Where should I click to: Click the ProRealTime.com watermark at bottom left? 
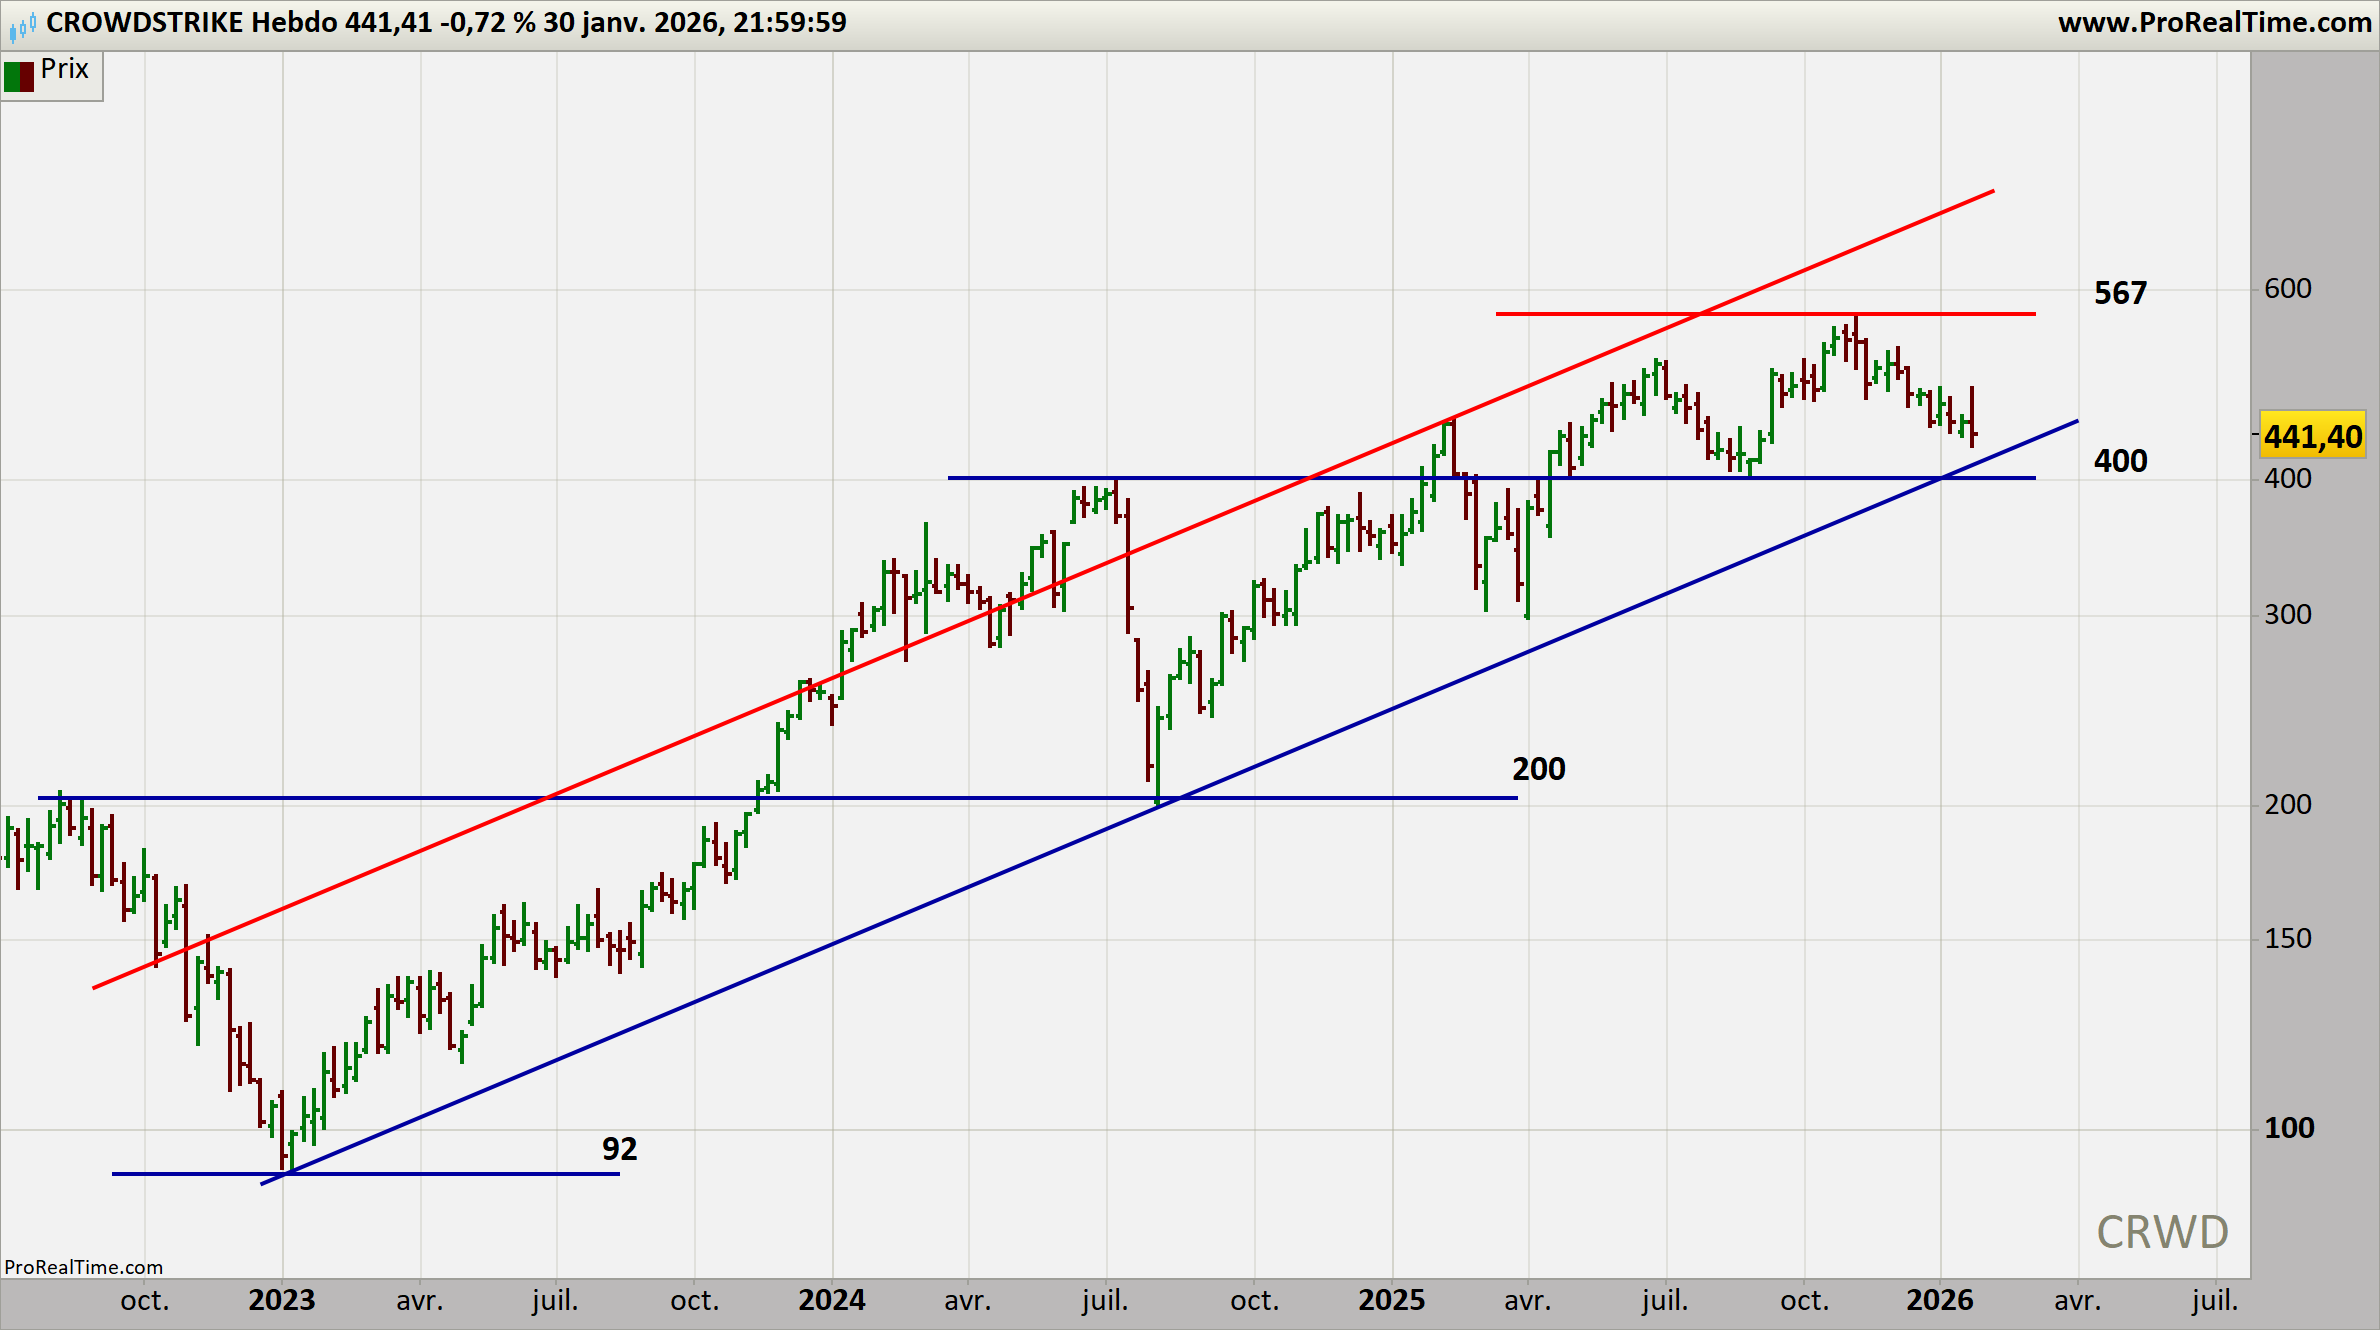pyautogui.click(x=83, y=1267)
